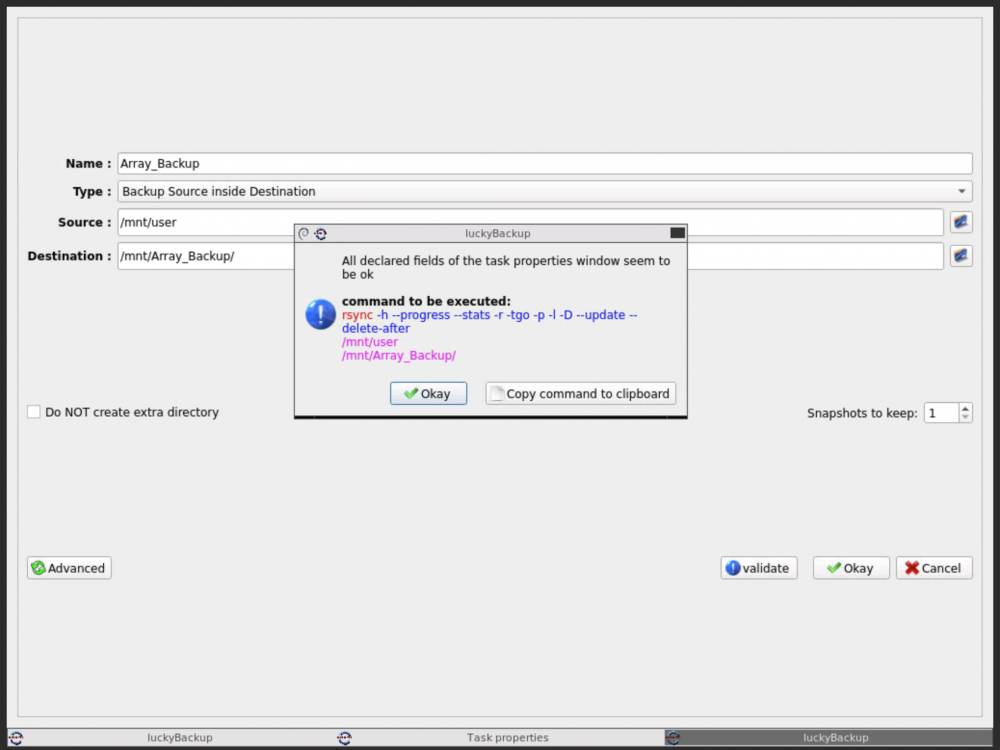Screen dimensions: 1000x750
Task: Close the luckyBackup validation dialog
Action: [x=677, y=233]
